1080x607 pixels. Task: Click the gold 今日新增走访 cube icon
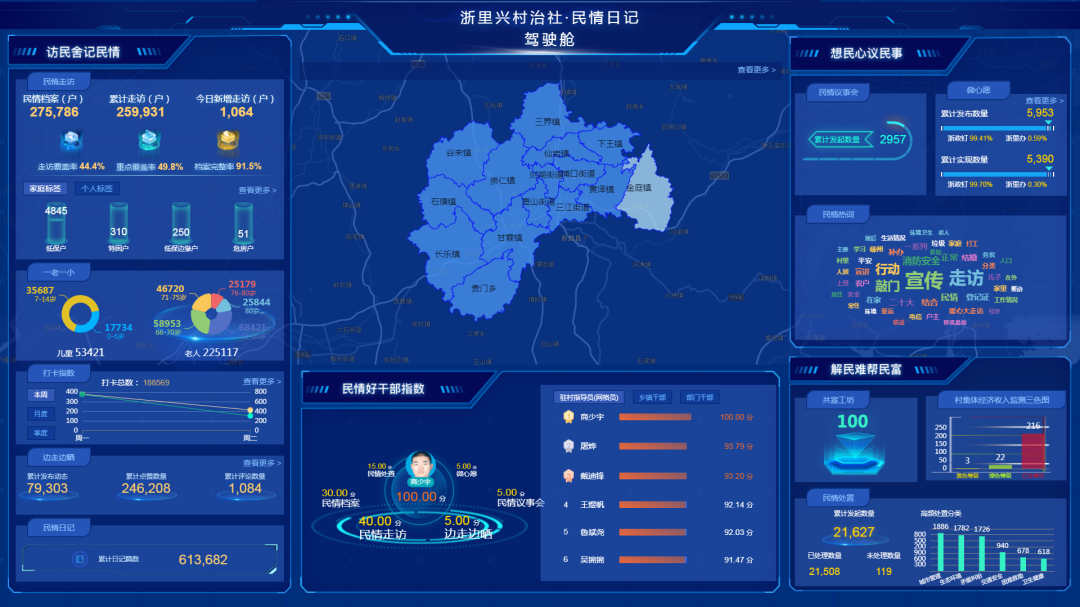pyautogui.click(x=227, y=140)
